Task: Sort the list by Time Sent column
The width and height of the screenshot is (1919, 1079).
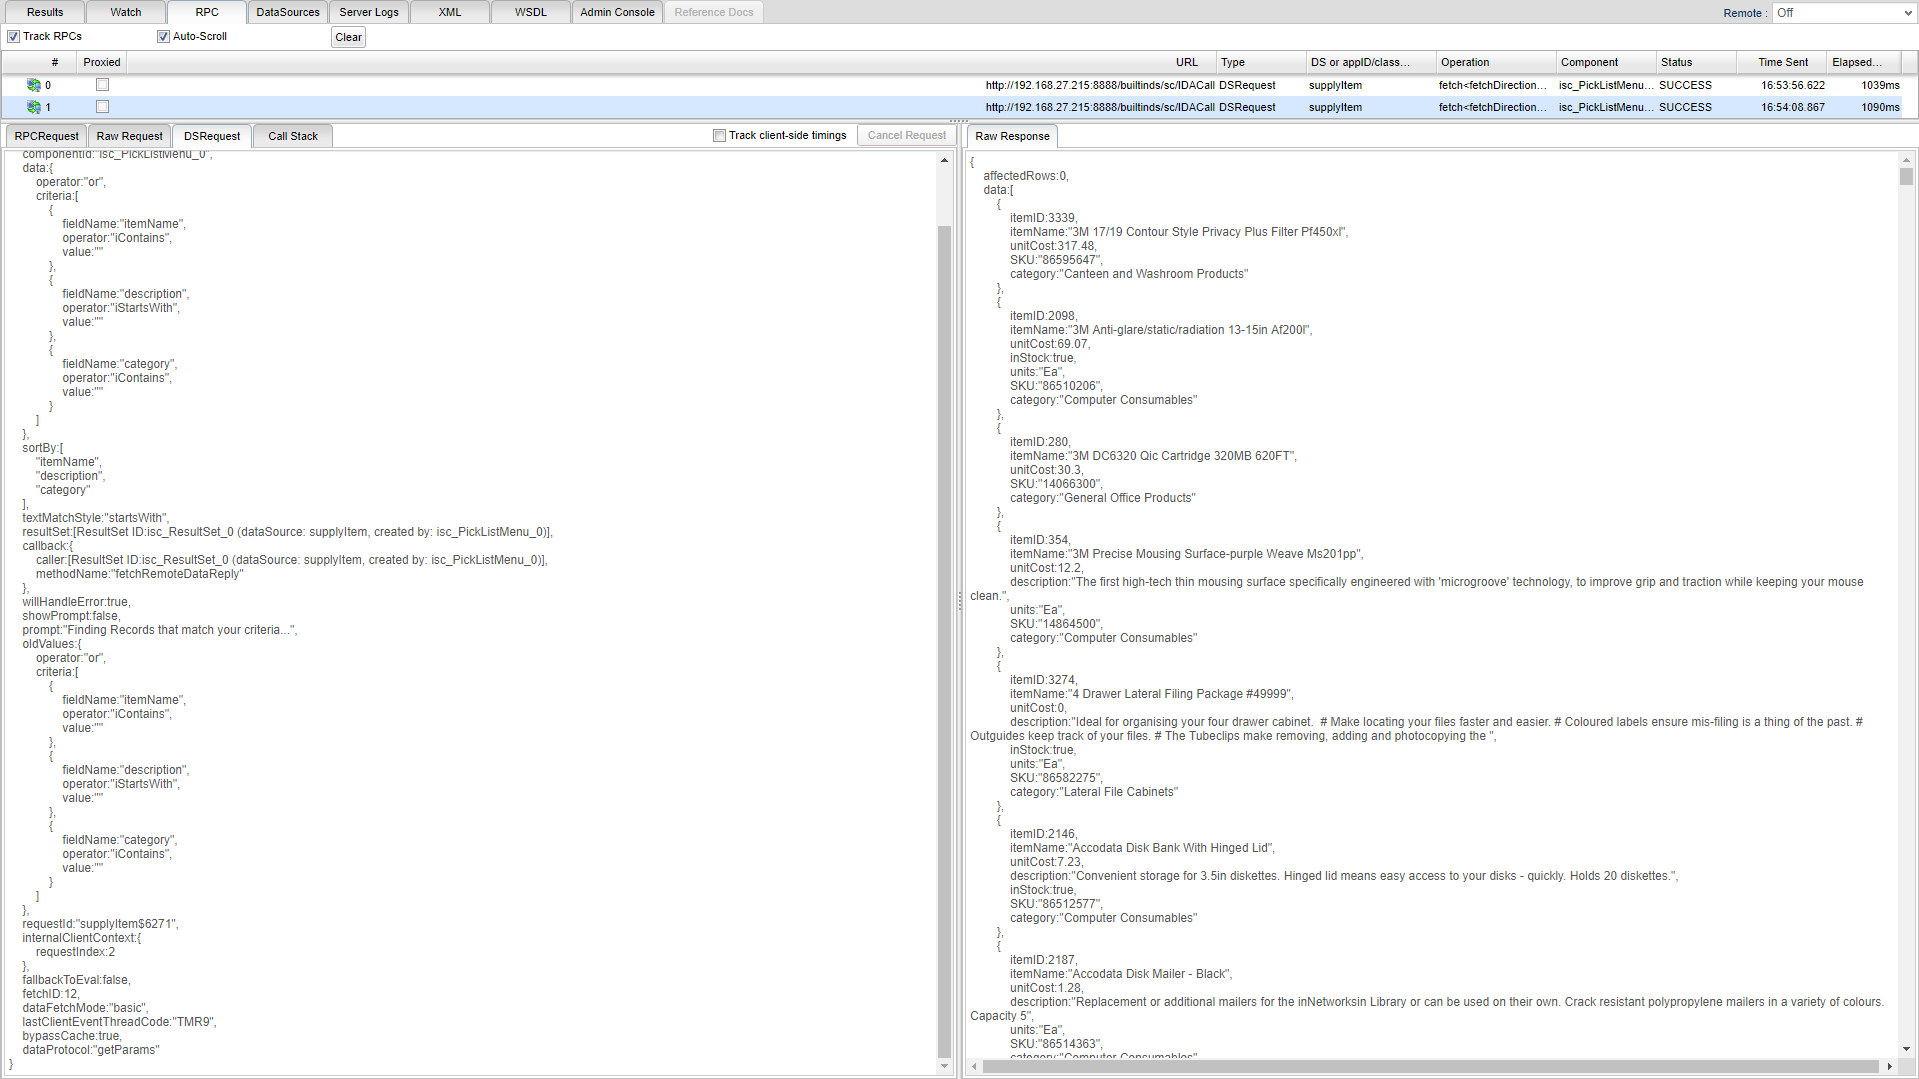Action: coord(1782,62)
